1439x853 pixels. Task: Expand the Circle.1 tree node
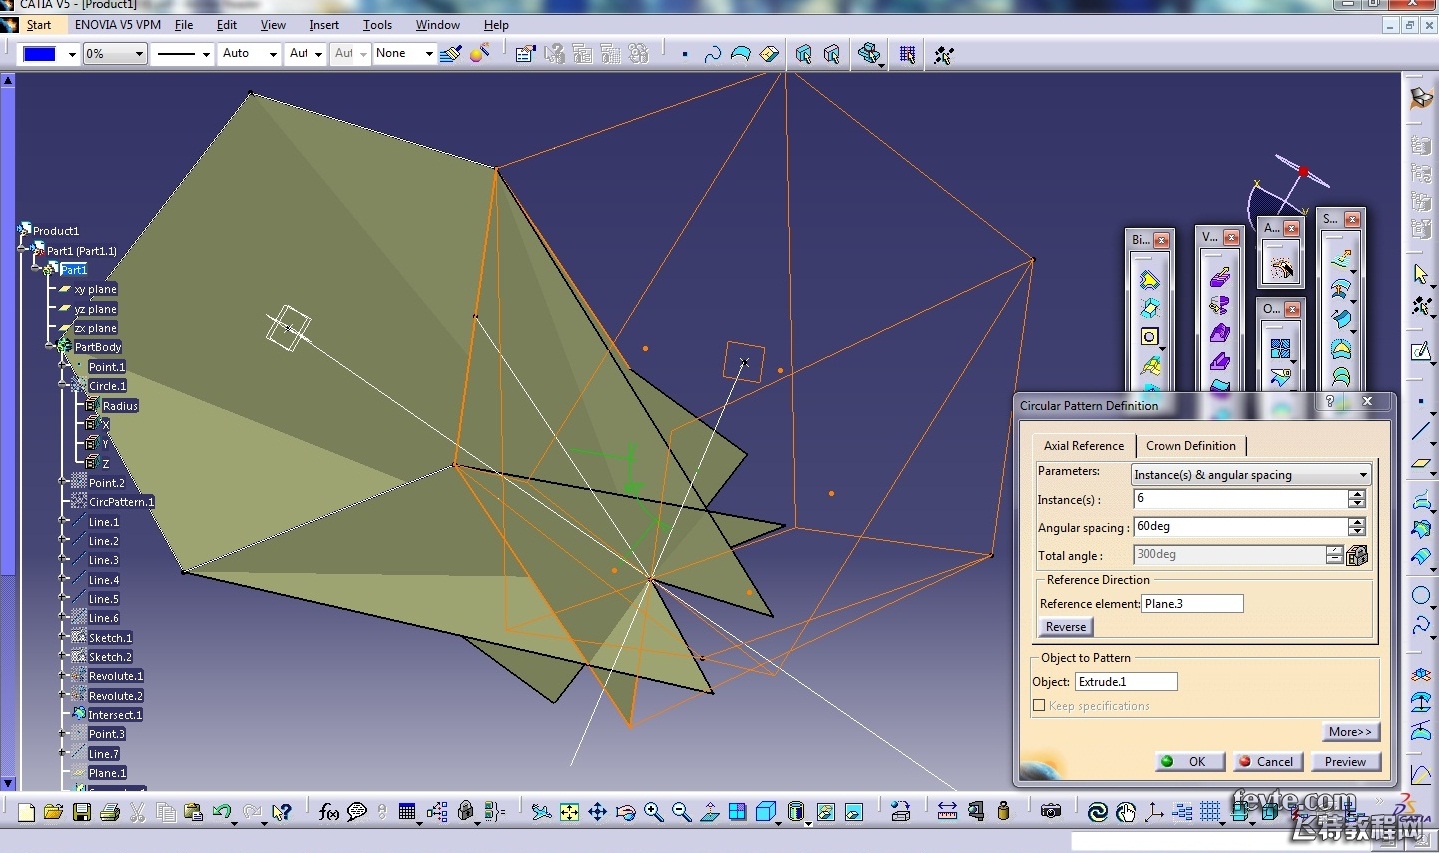coord(63,386)
